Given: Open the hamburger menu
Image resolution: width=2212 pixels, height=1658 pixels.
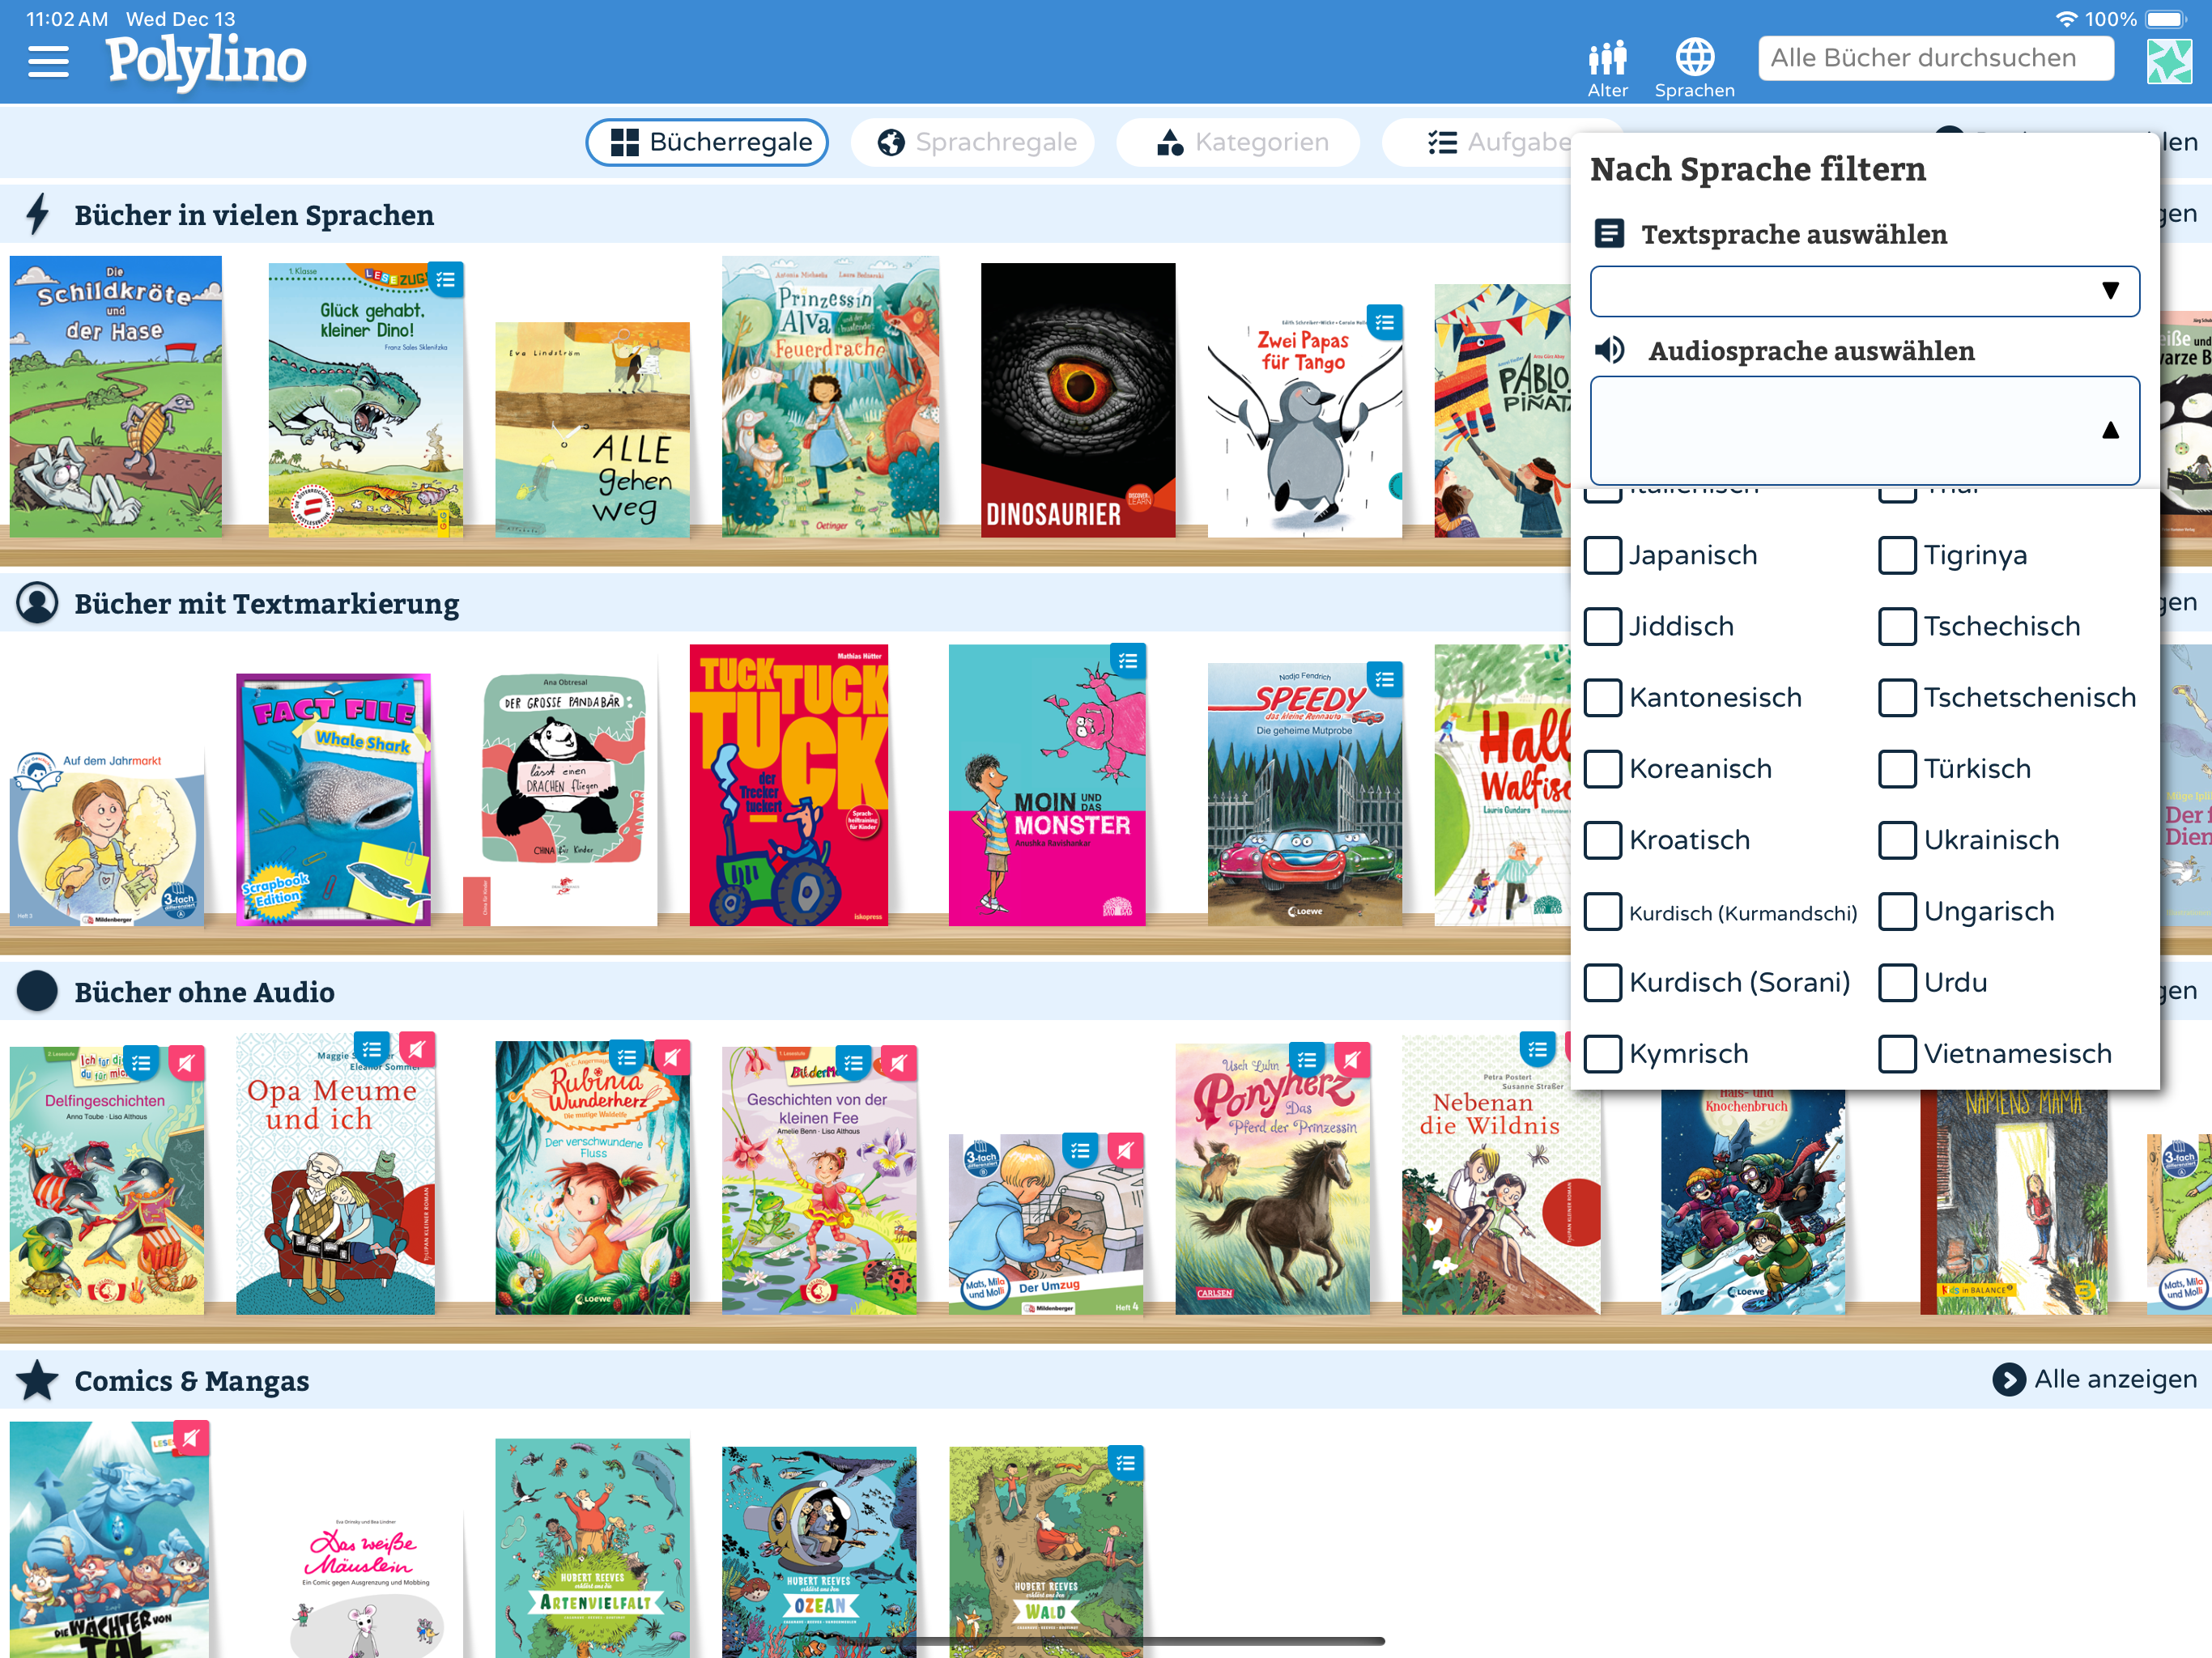Looking at the screenshot, I should (x=48, y=61).
